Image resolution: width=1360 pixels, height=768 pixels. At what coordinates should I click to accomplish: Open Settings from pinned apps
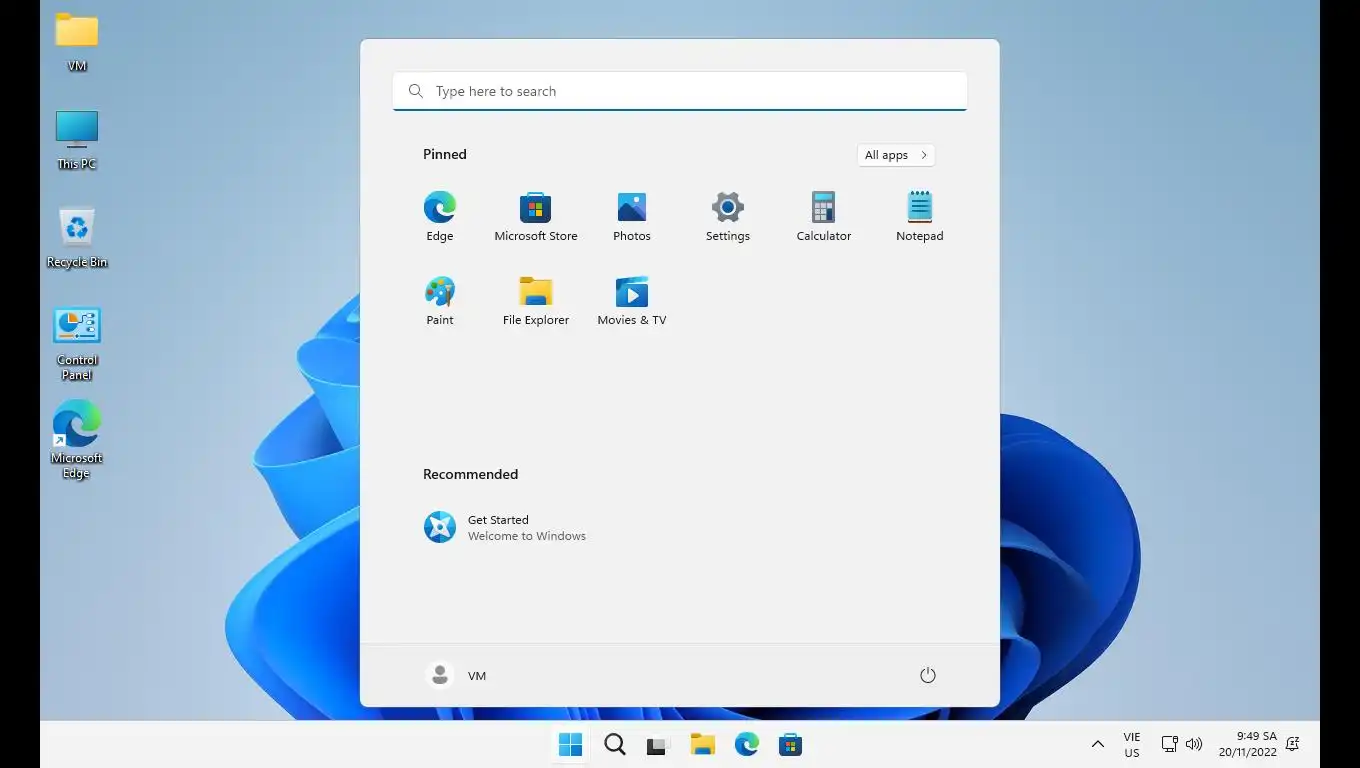click(x=728, y=217)
